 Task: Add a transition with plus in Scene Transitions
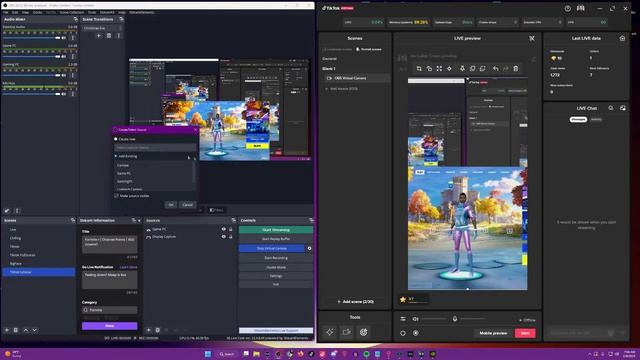pyautogui.click(x=99, y=36)
